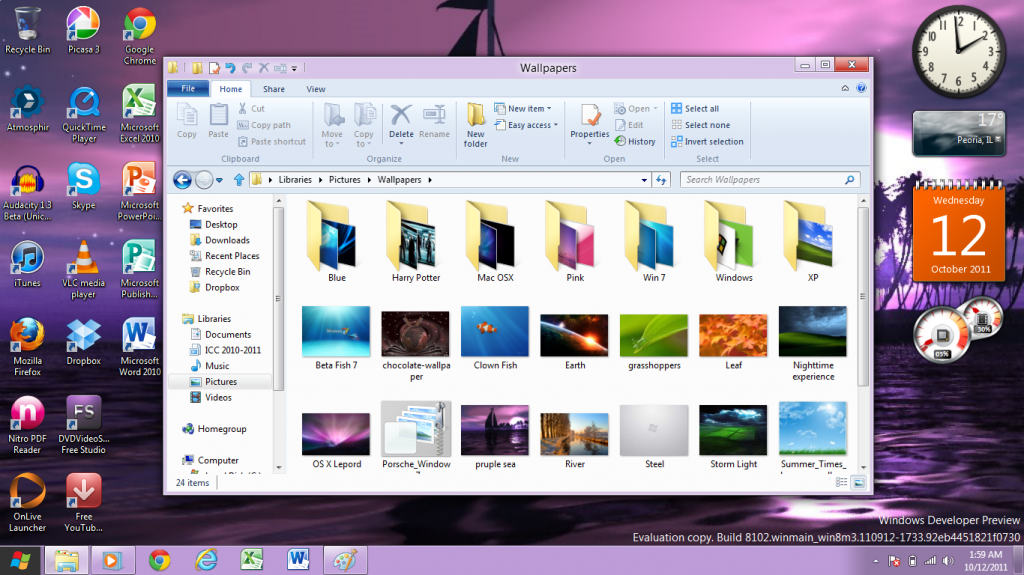Viewport: 1024px width, 575px height.
Task: Open Picasa 3 desktop icon
Action: [84, 30]
